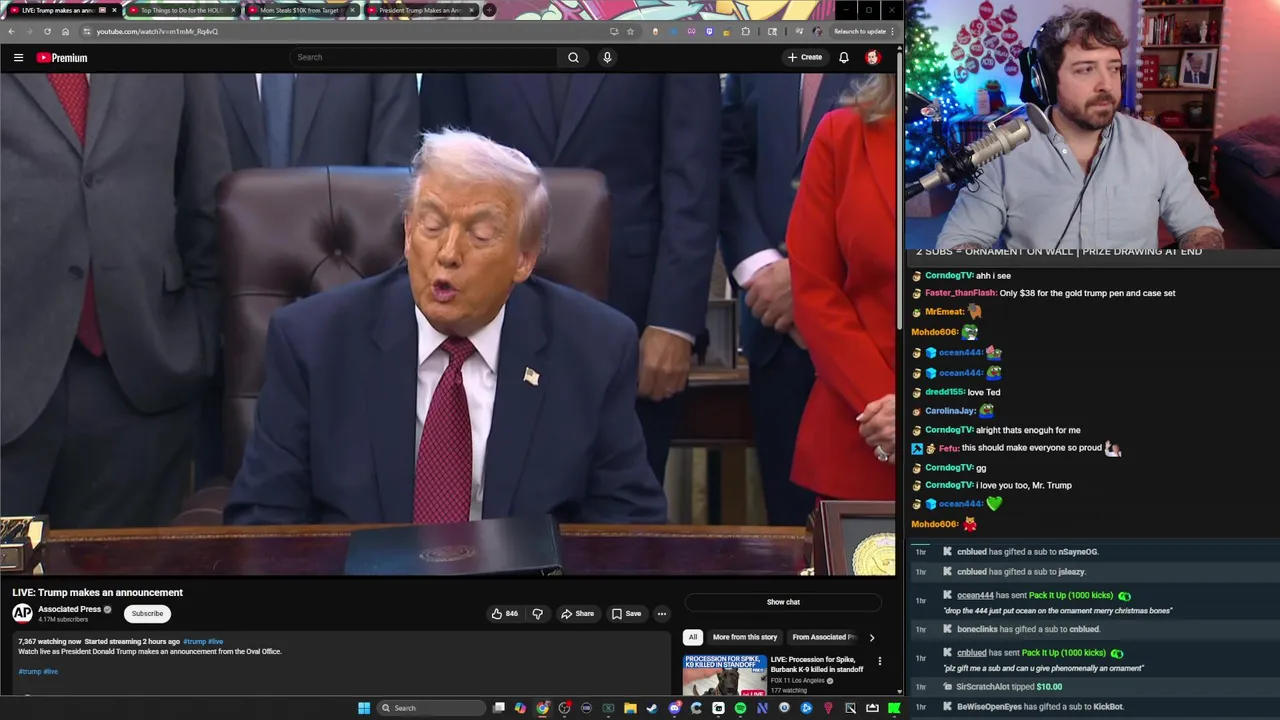1280x720 pixels.
Task: Open the green Kick app taskbar icon
Action: coord(894,708)
